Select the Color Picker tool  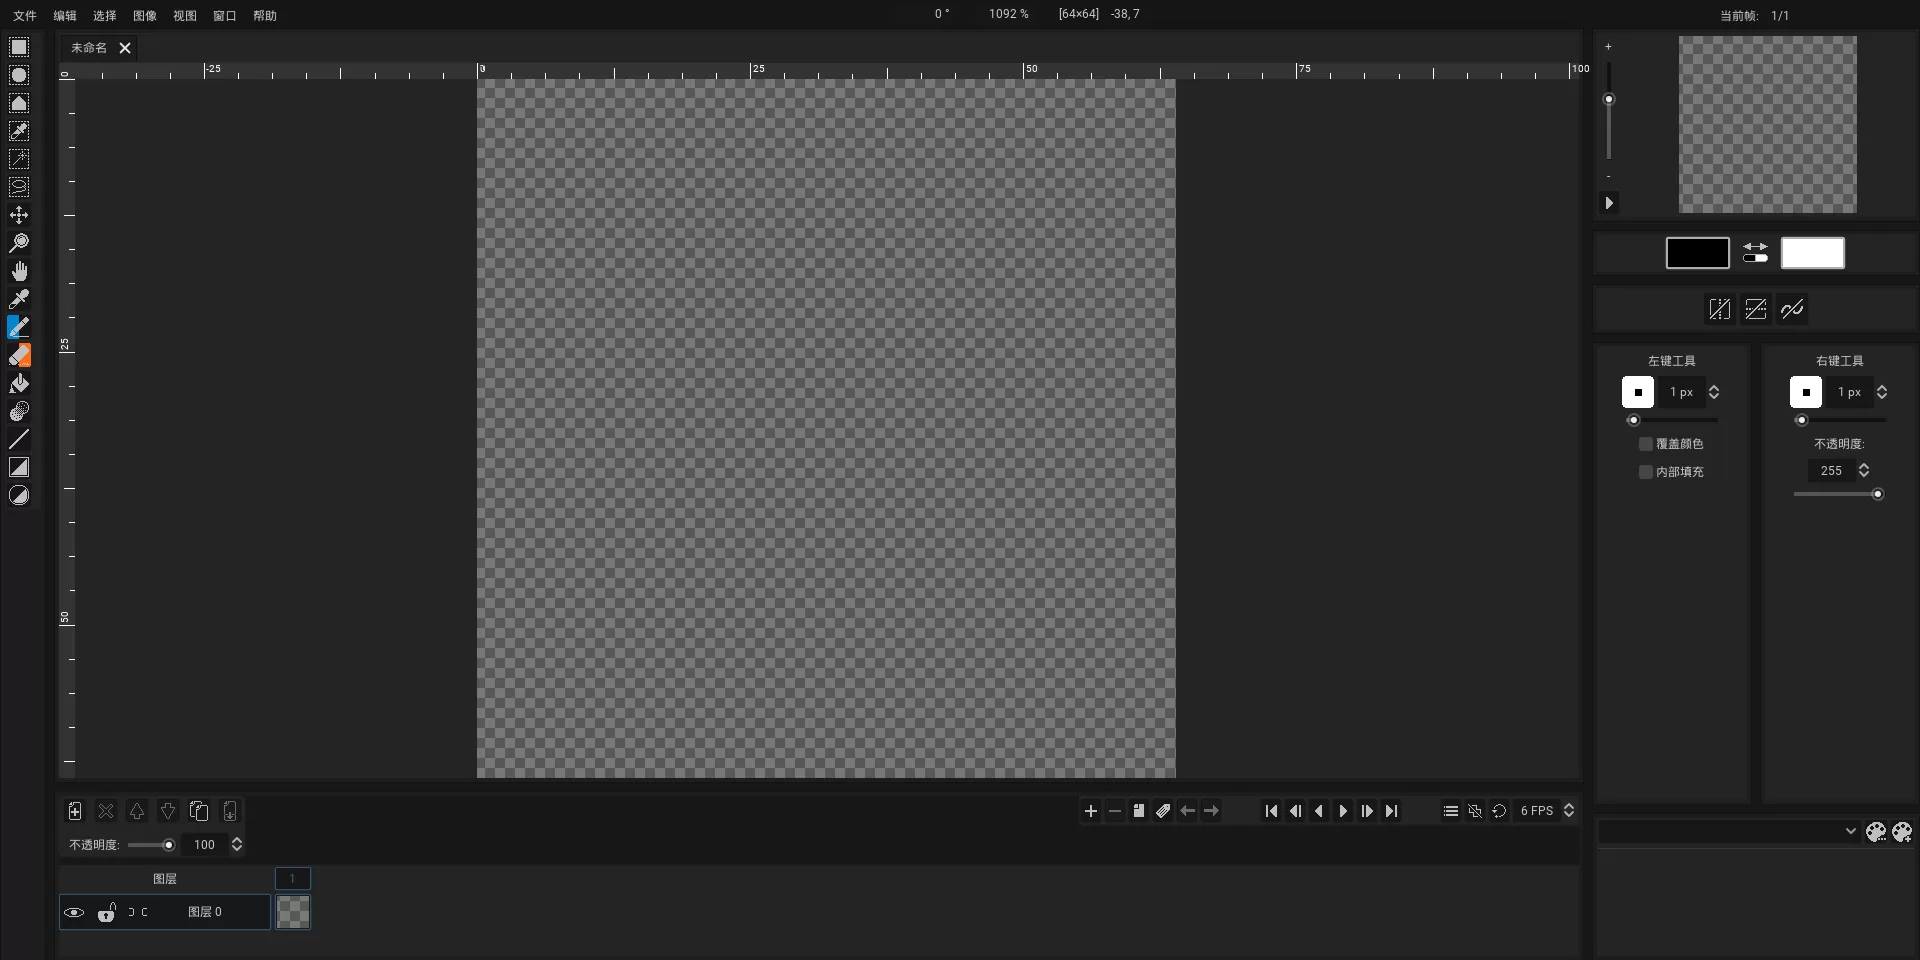coord(19,298)
